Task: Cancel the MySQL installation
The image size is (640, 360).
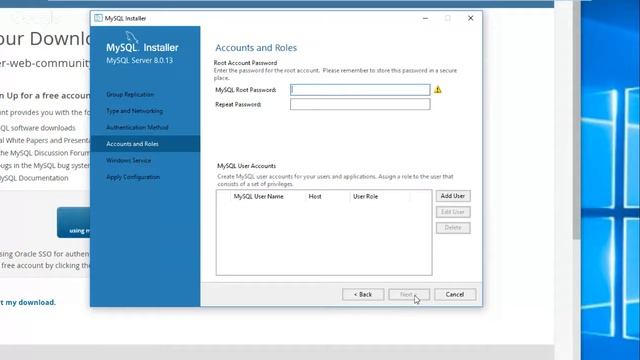Action: coord(455,294)
